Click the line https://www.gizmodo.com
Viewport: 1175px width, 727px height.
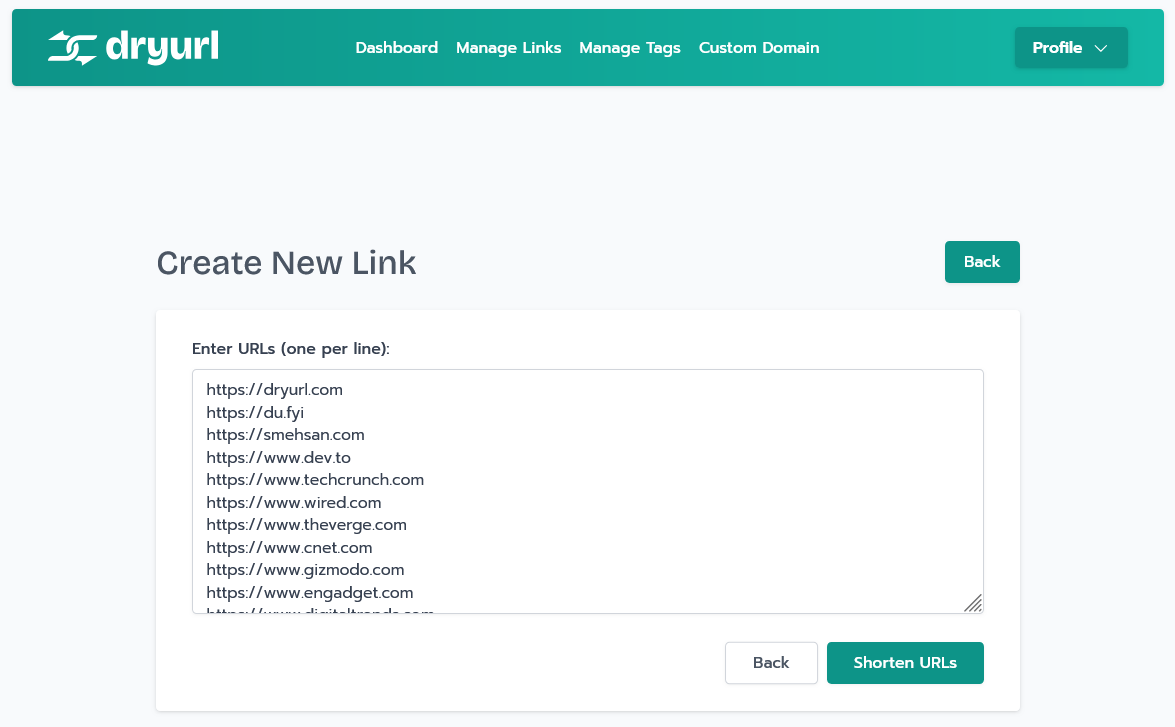point(305,570)
